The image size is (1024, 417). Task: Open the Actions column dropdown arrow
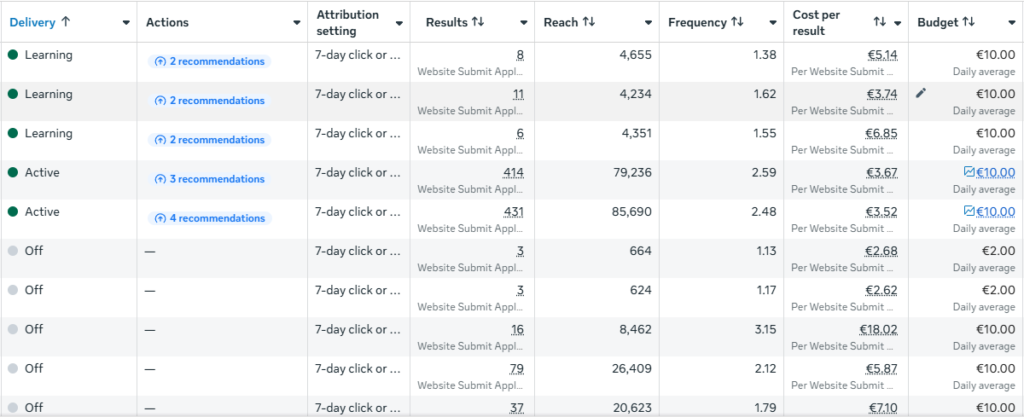296,23
